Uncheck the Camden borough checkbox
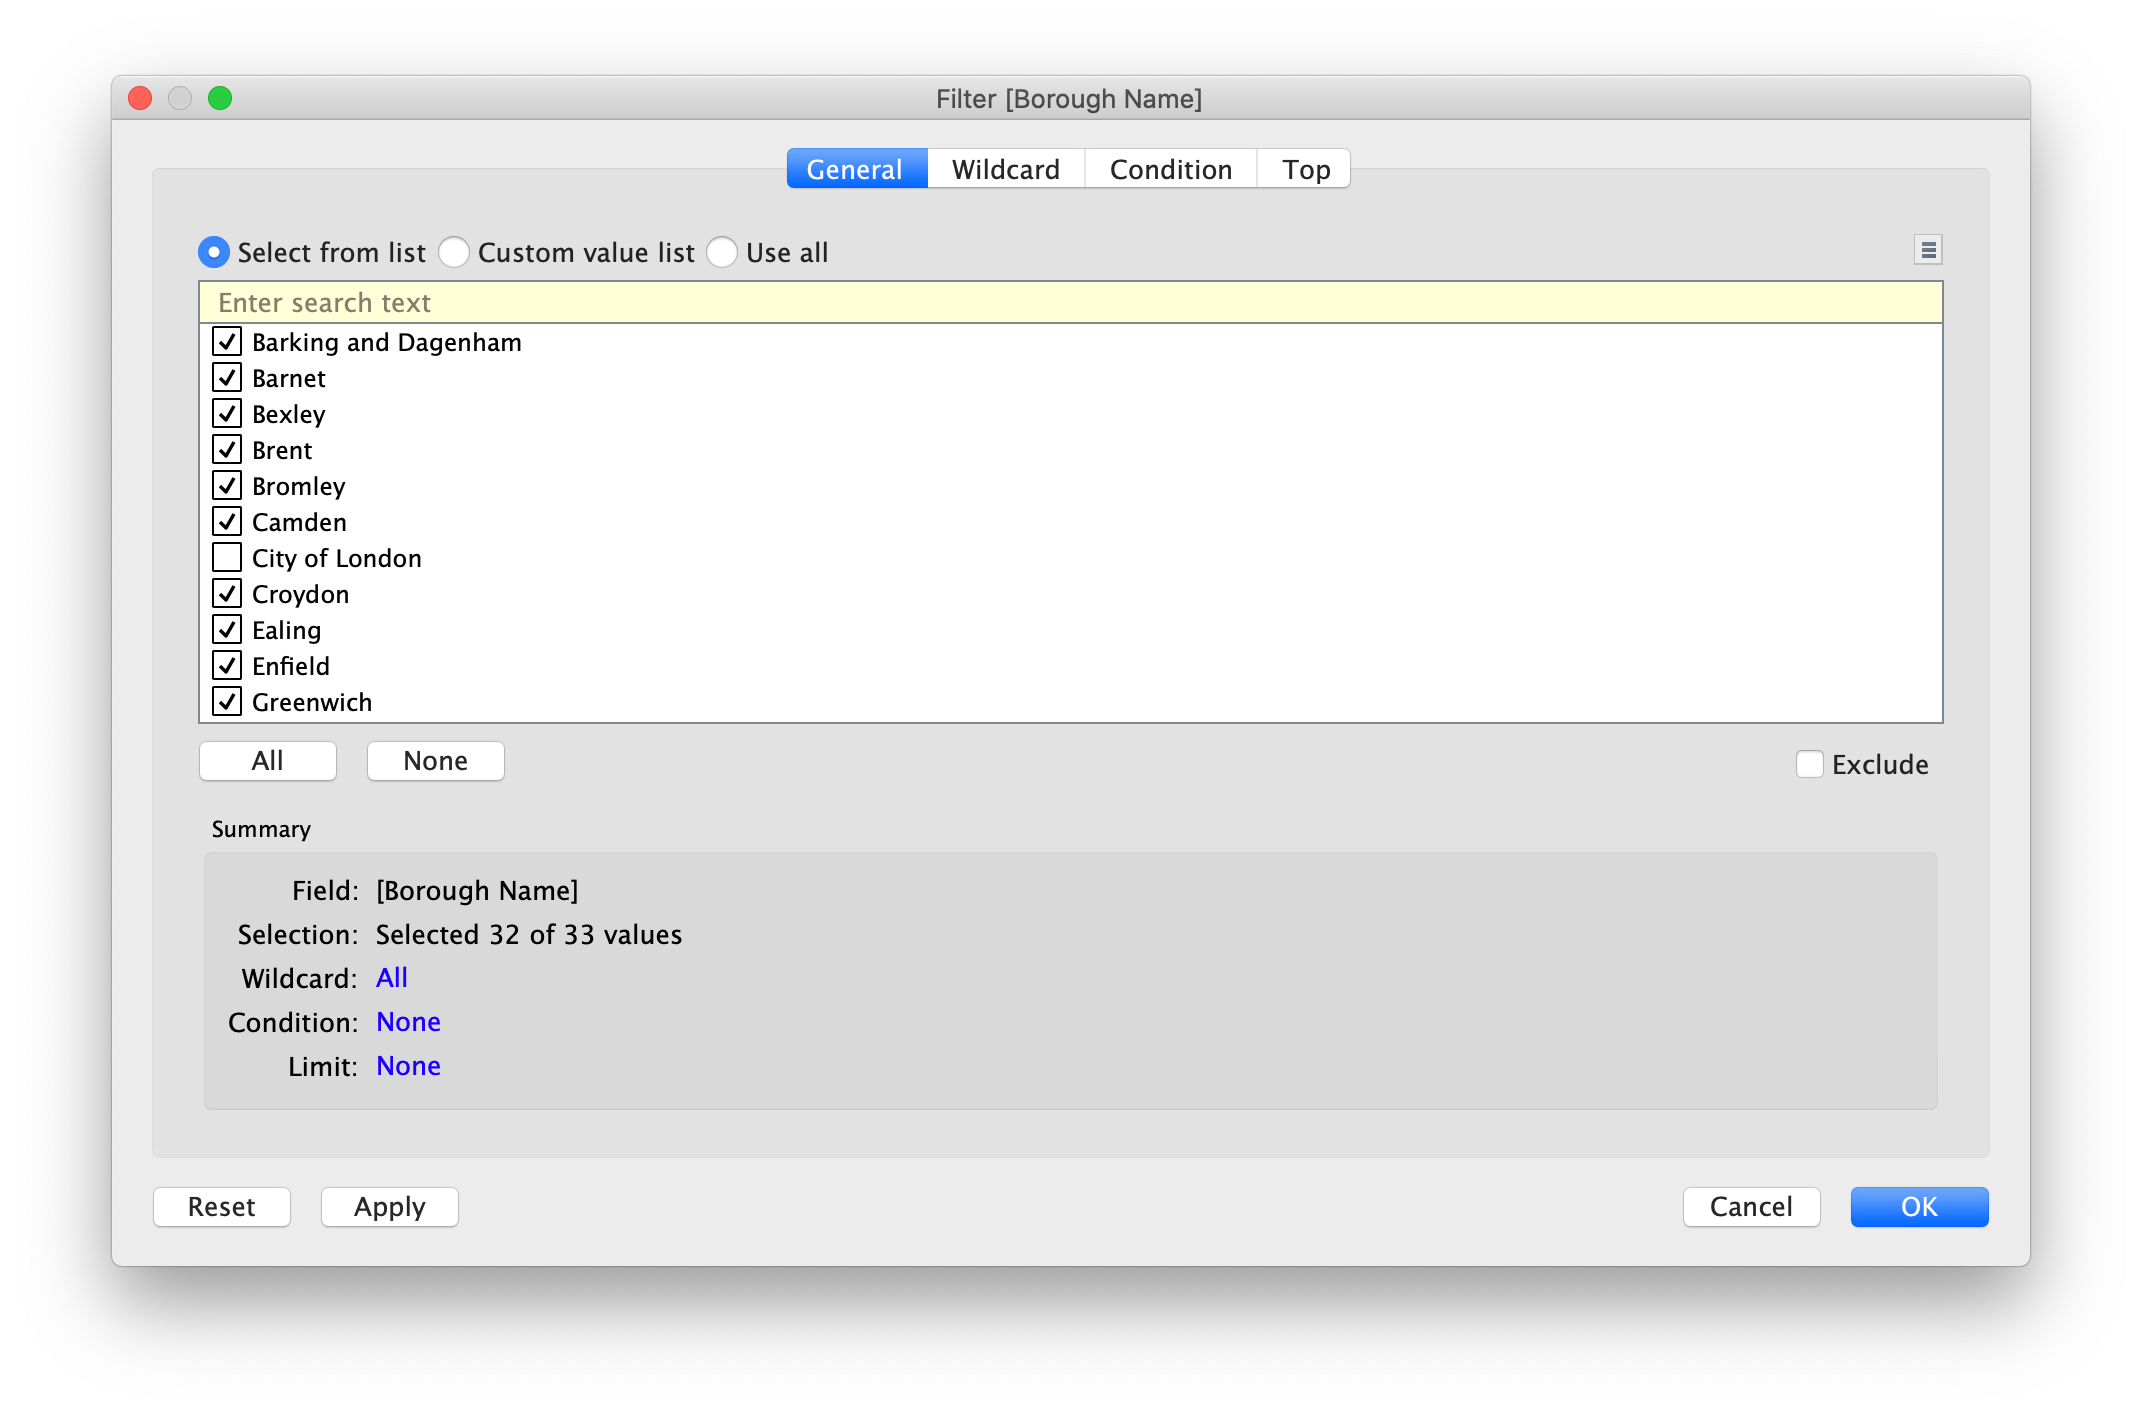The image size is (2142, 1414). [x=227, y=522]
